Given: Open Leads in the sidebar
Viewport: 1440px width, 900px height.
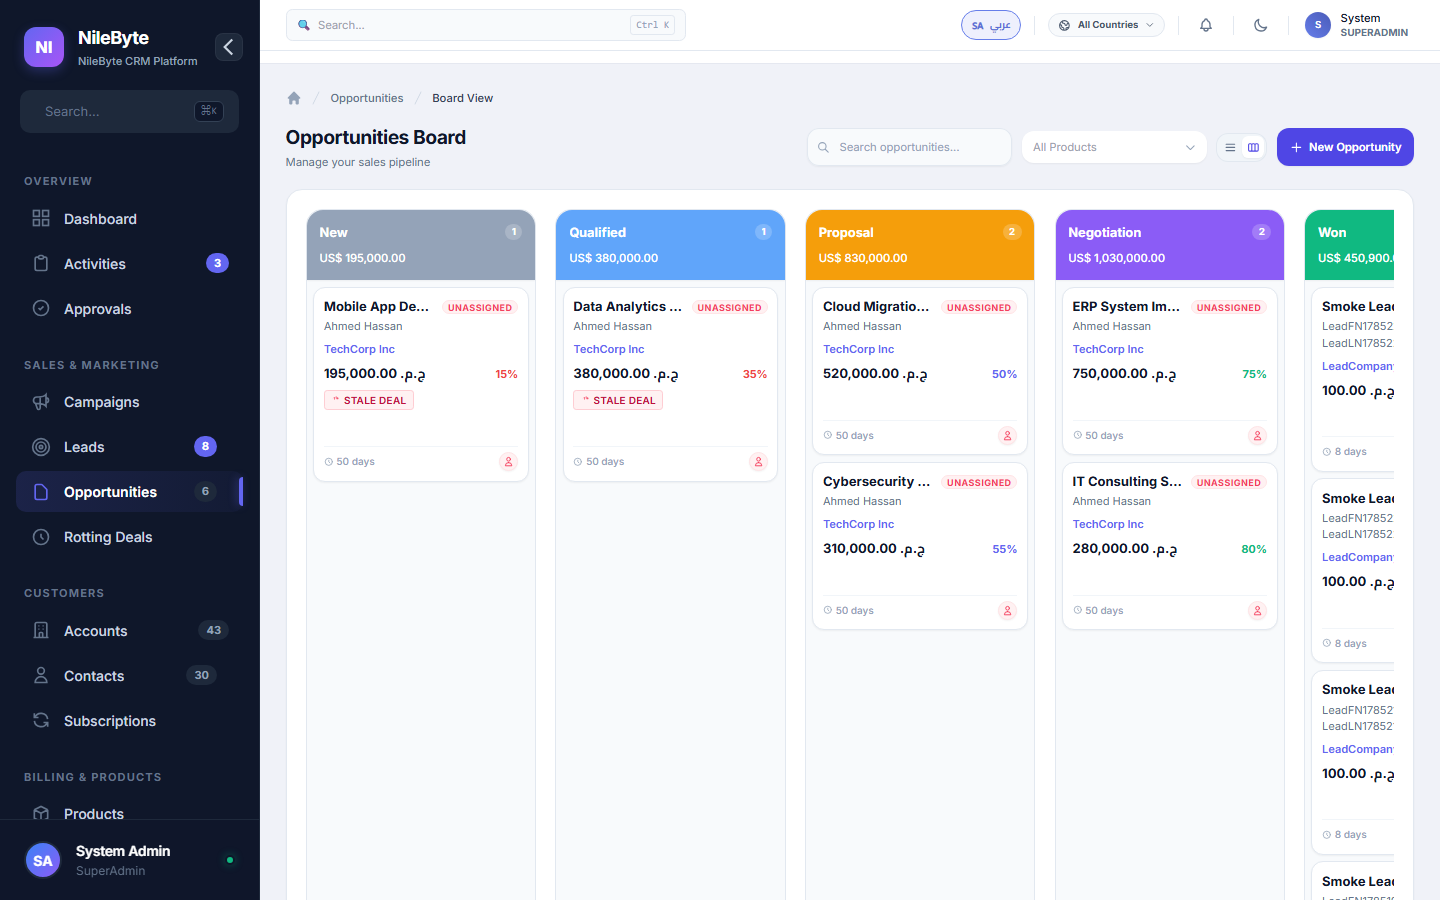Looking at the screenshot, I should (x=130, y=447).
